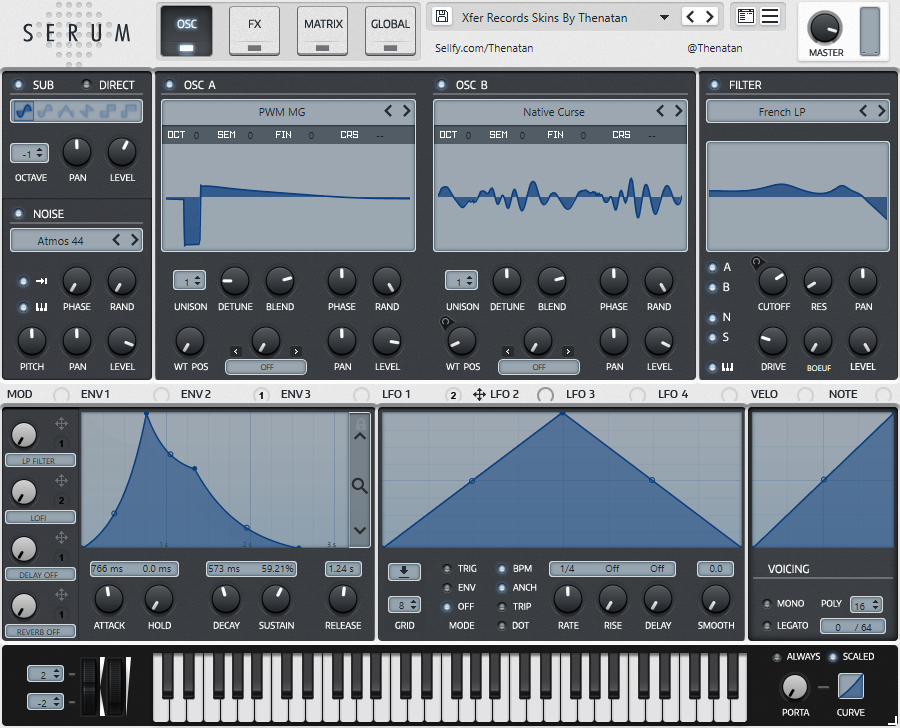Go to next preset arrow

709,17
